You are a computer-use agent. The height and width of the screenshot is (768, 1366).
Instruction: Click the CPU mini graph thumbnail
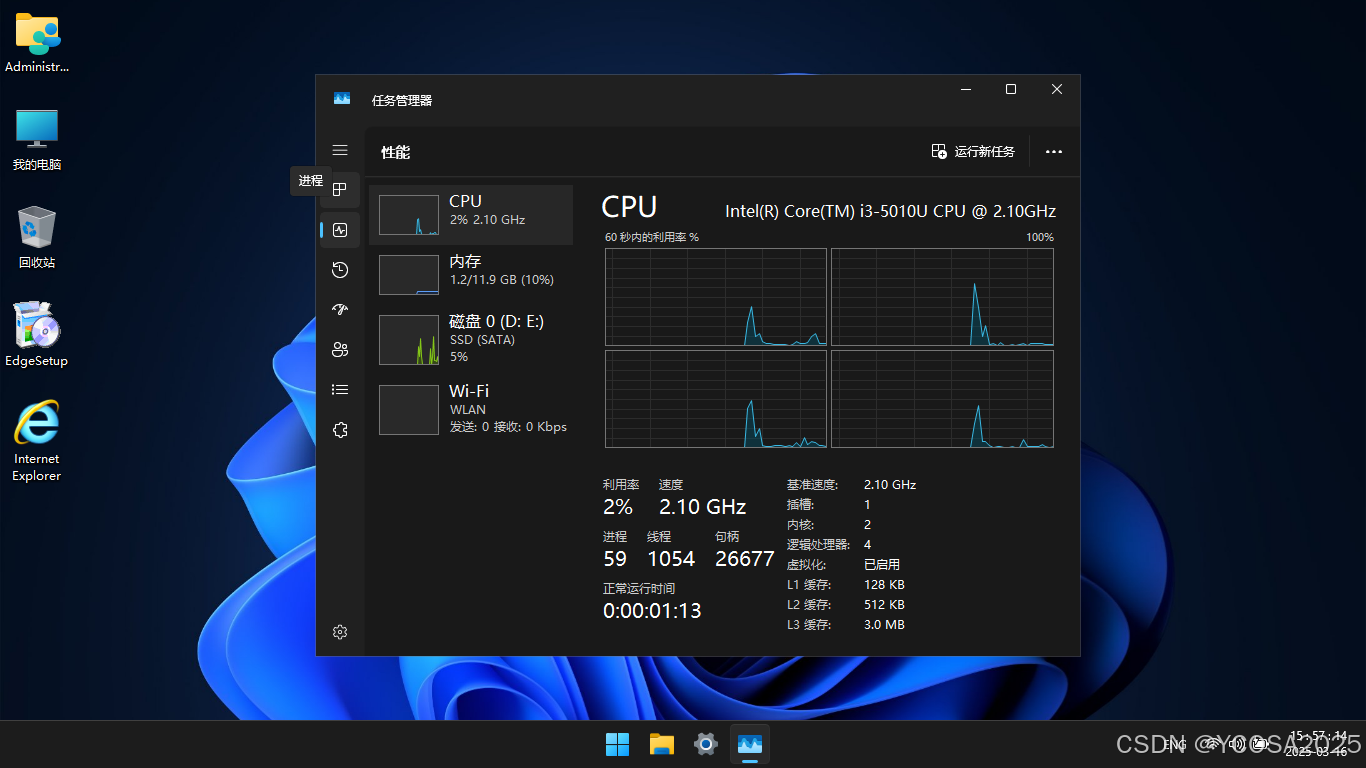(x=409, y=215)
